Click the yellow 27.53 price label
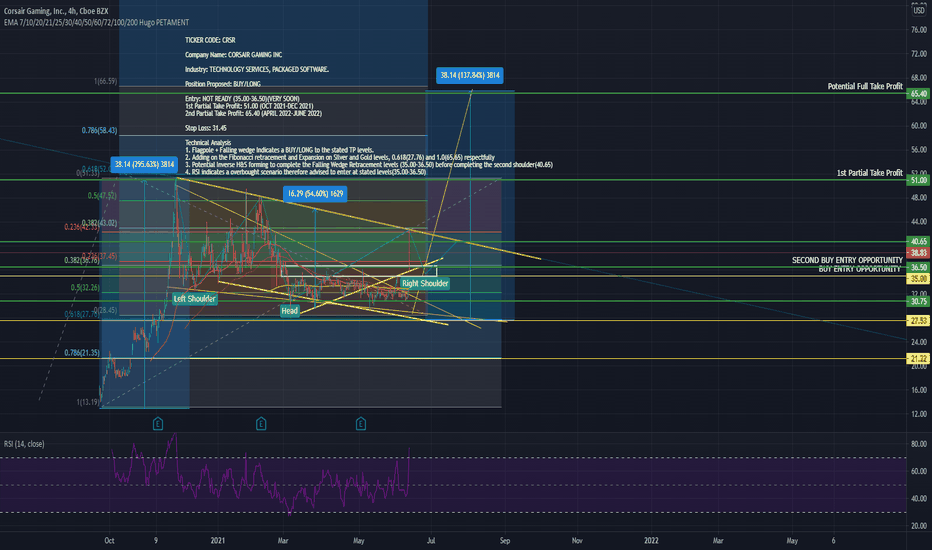 pyautogui.click(x=918, y=320)
